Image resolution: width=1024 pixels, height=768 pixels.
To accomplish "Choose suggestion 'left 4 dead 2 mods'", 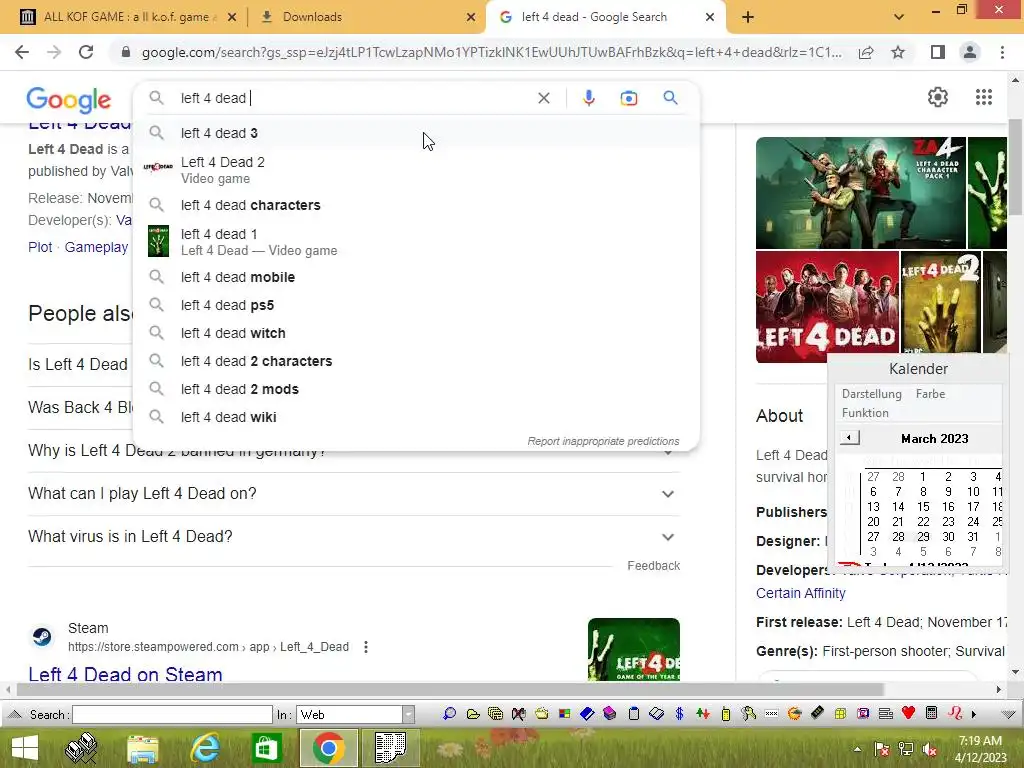I will coord(416,389).
